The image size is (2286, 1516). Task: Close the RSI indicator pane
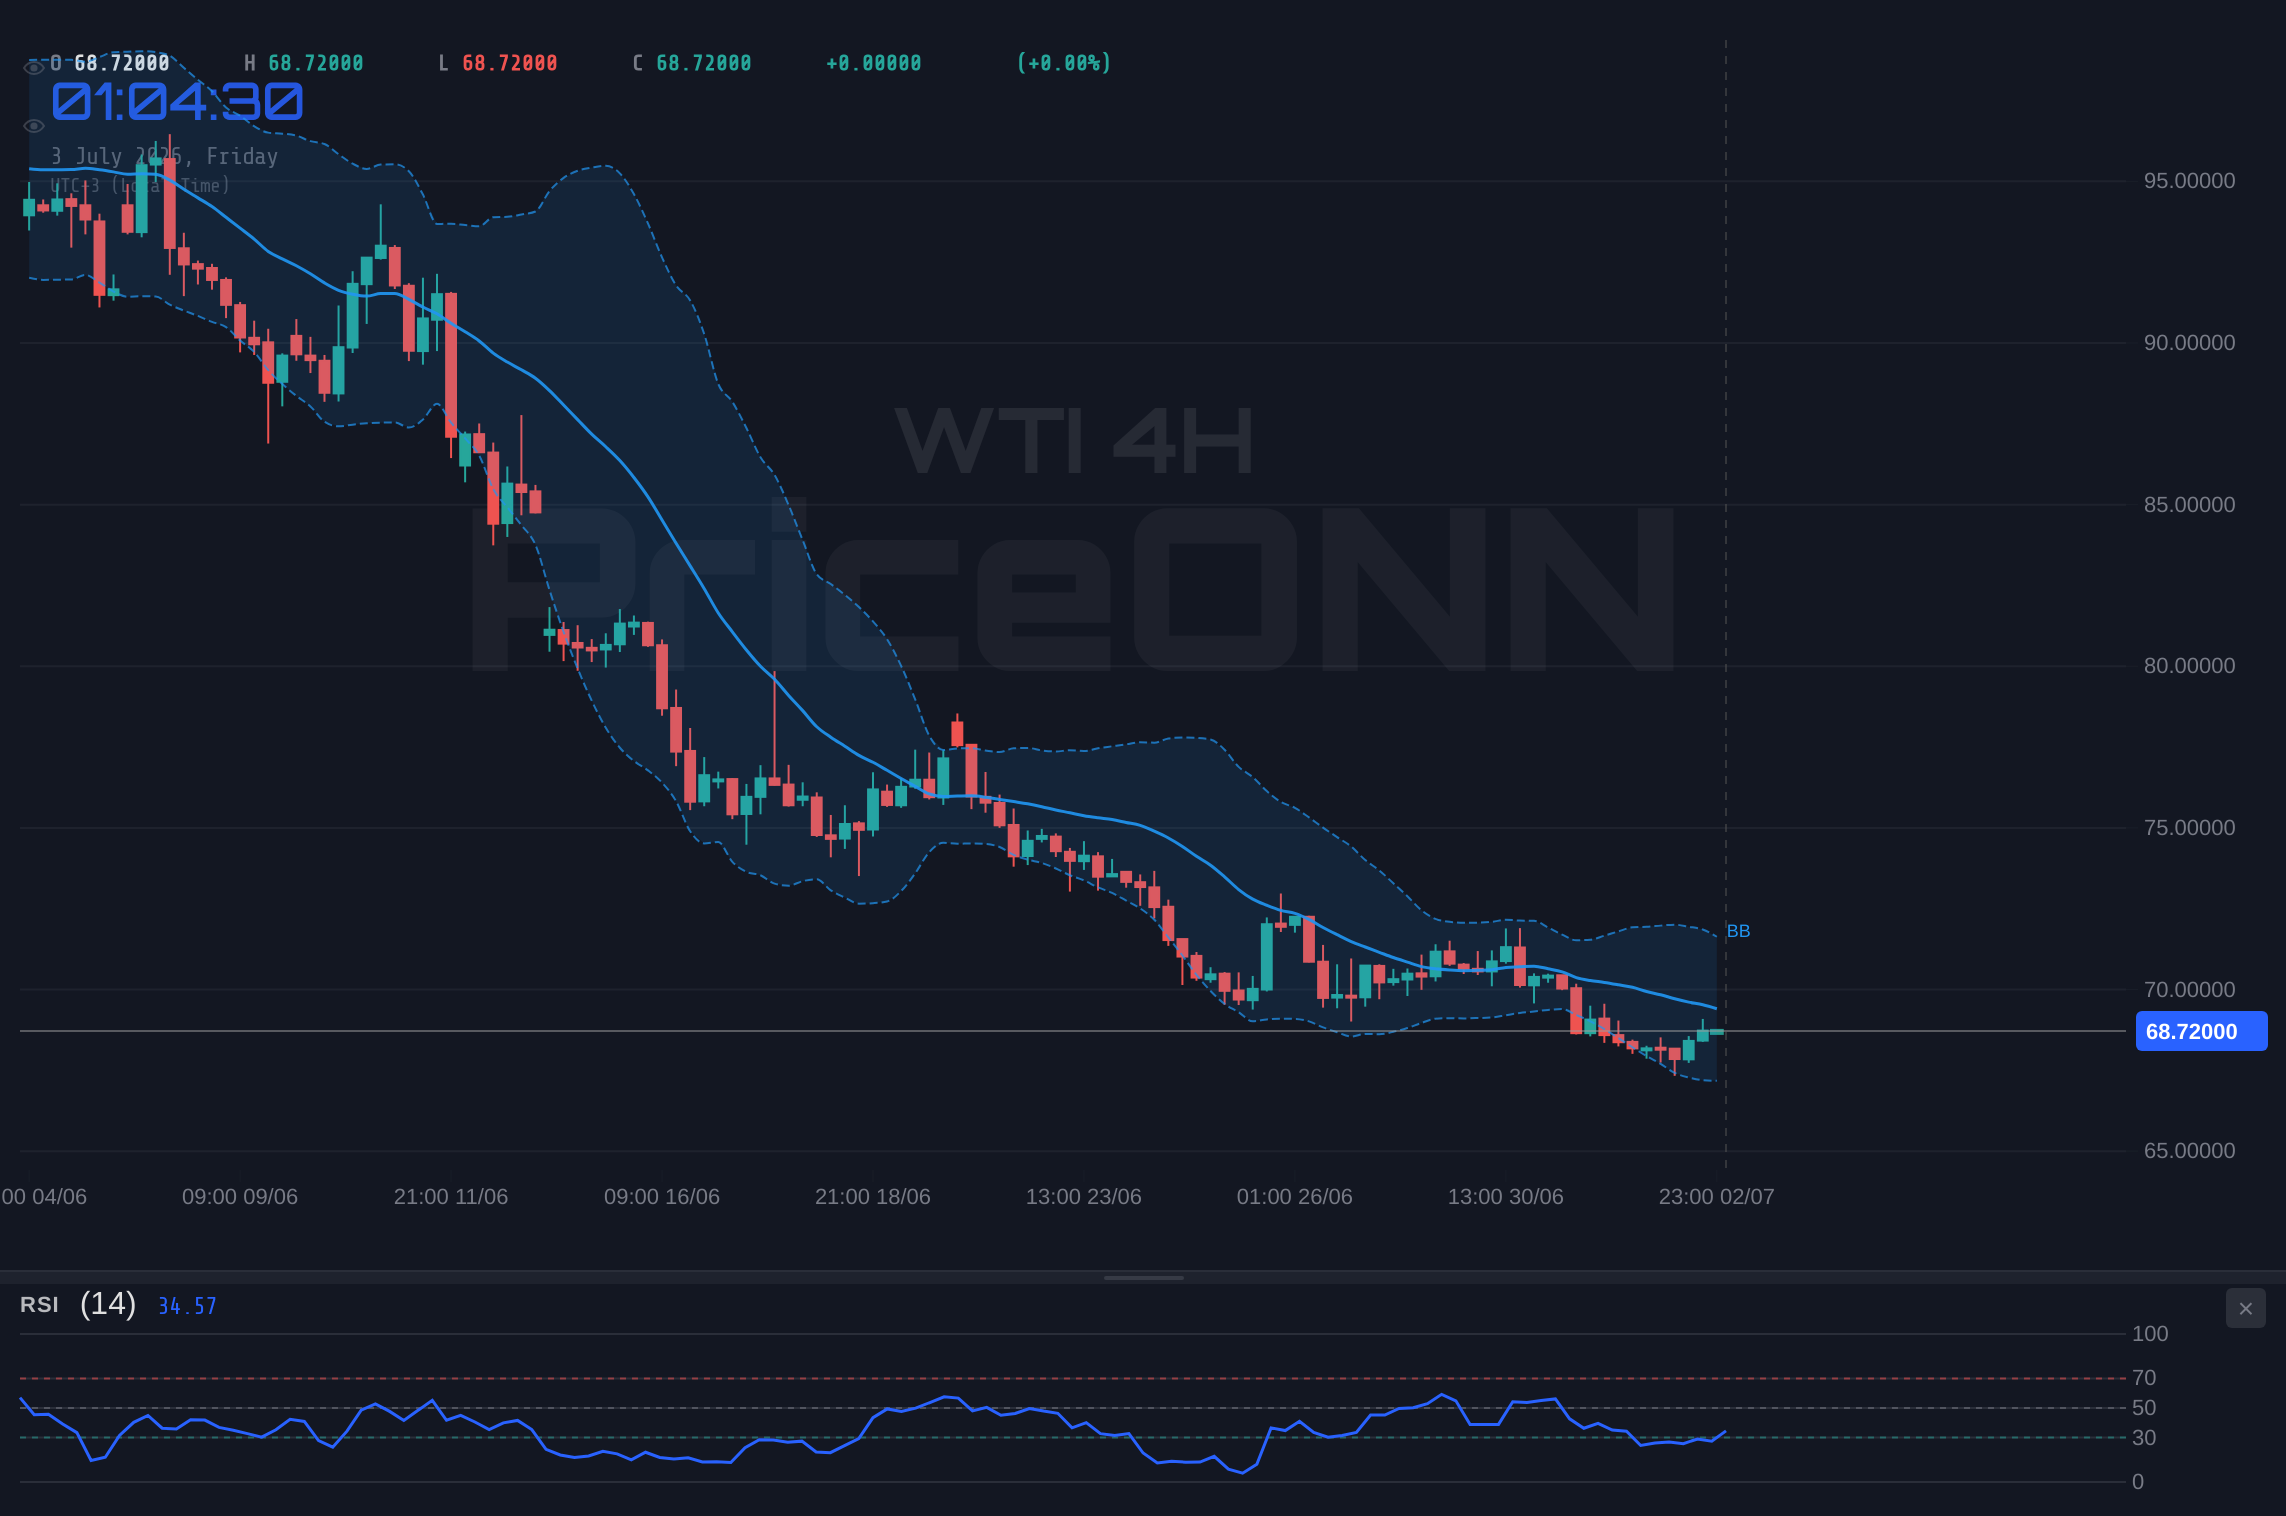(x=2246, y=1308)
